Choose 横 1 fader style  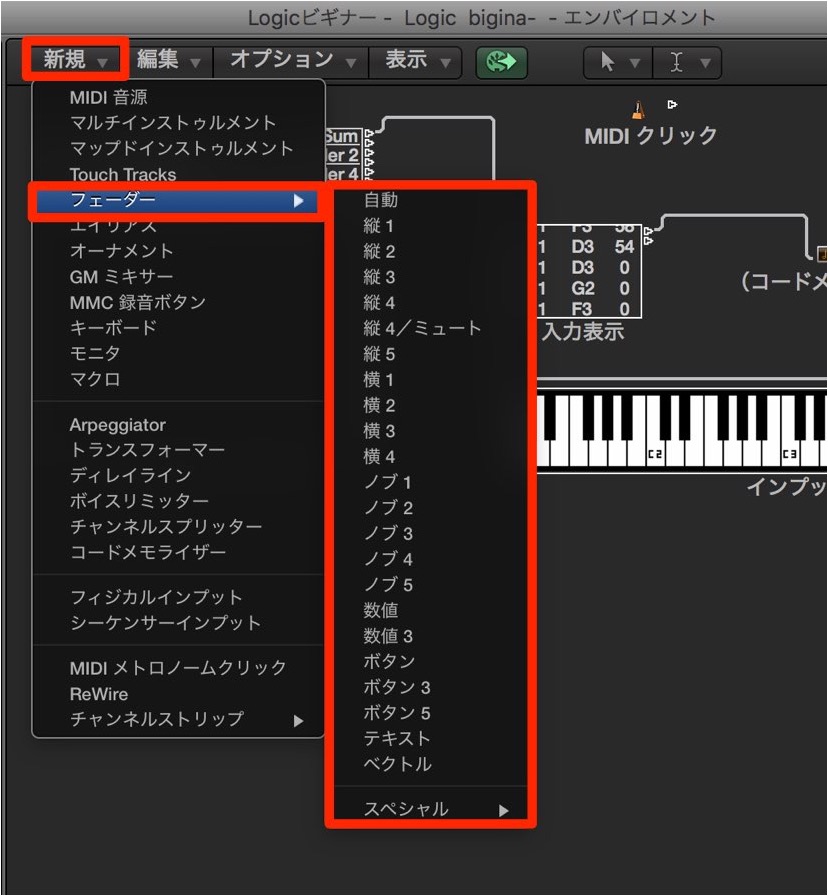coord(430,380)
